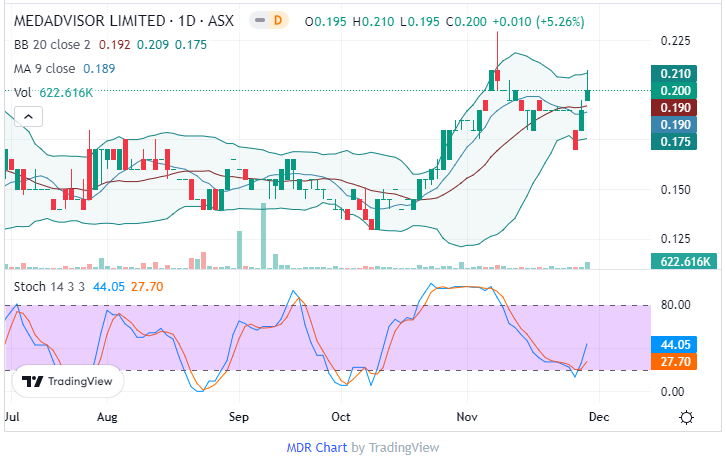Open chart settings gear icon
The image size is (726, 461).
(687, 417)
